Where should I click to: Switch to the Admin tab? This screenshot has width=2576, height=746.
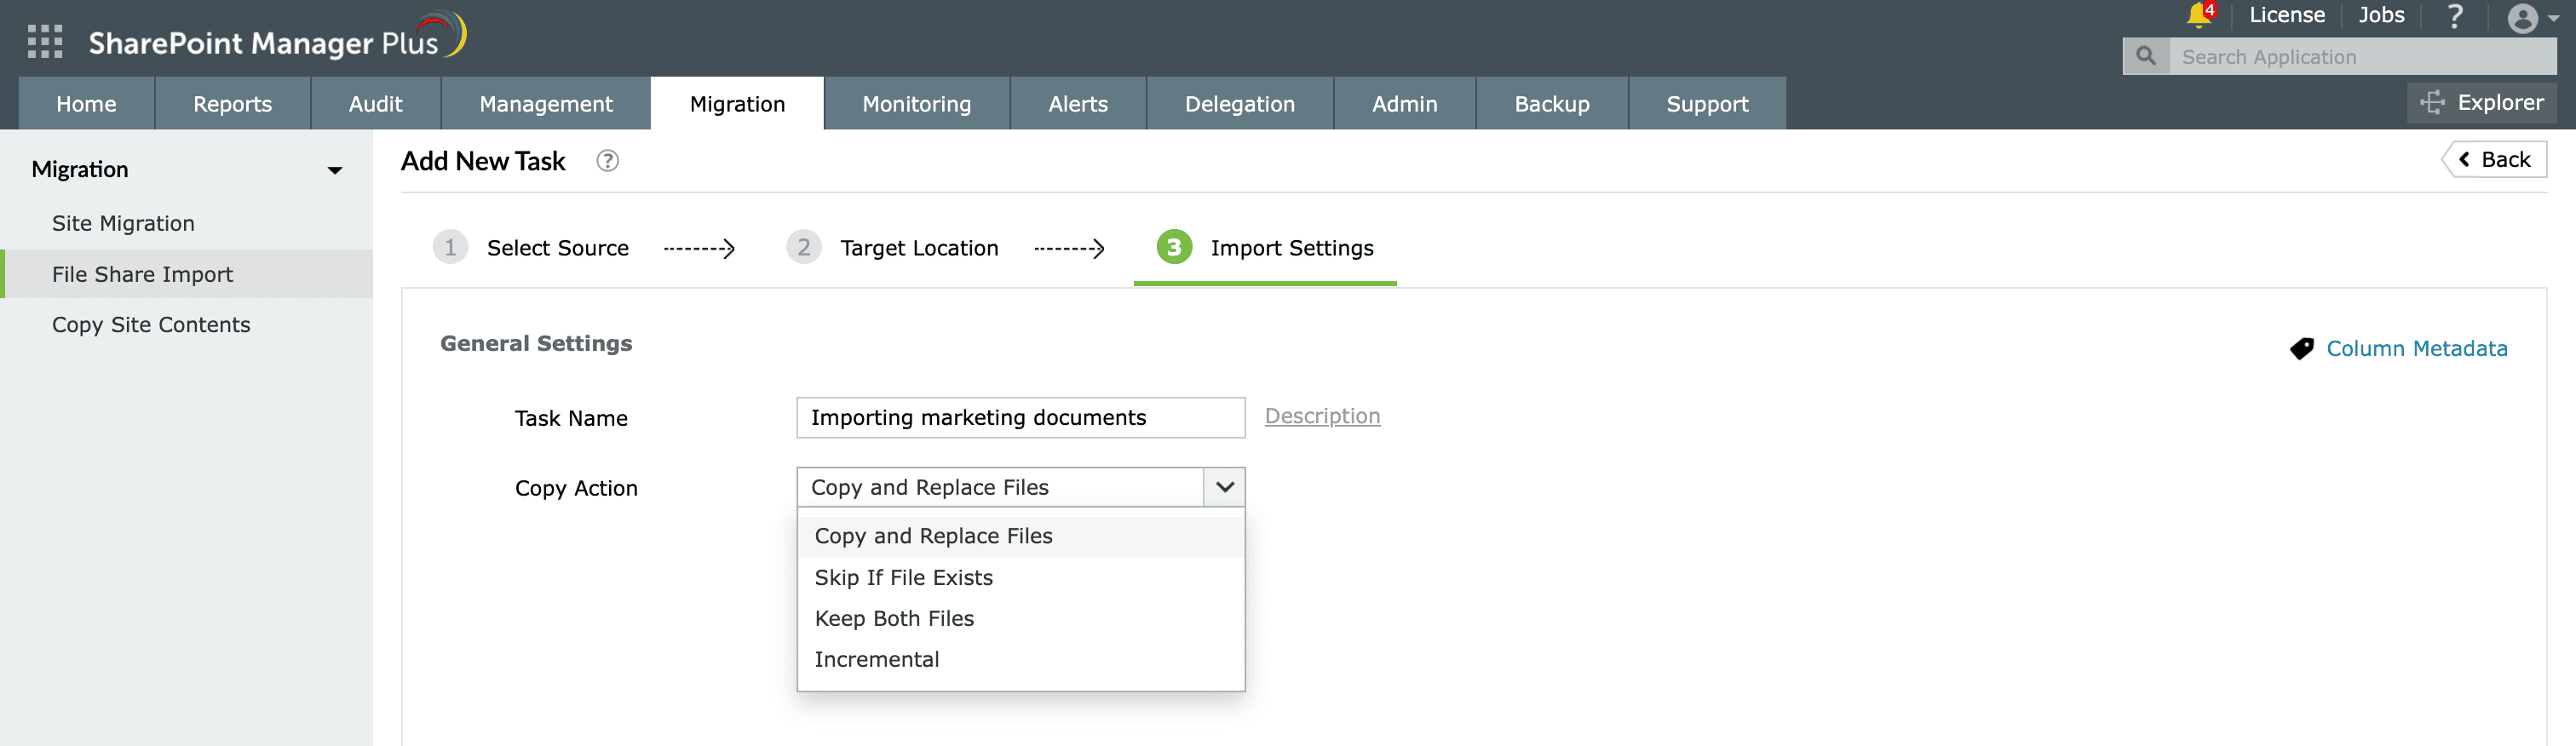(1404, 103)
